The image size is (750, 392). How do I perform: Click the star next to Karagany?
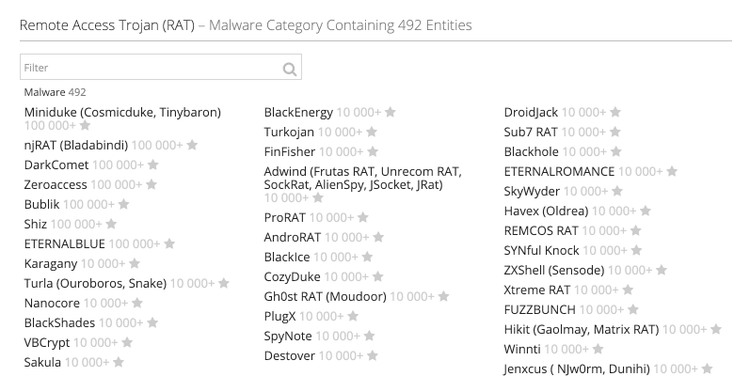tap(134, 263)
